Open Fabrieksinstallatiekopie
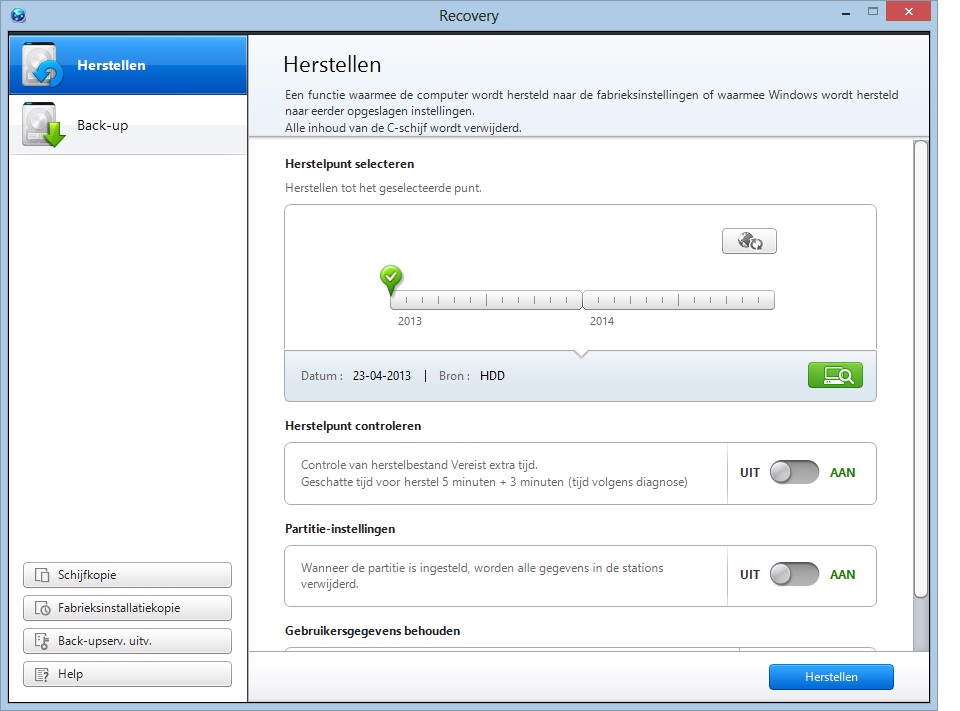This screenshot has height=711, width=960. tap(127, 608)
